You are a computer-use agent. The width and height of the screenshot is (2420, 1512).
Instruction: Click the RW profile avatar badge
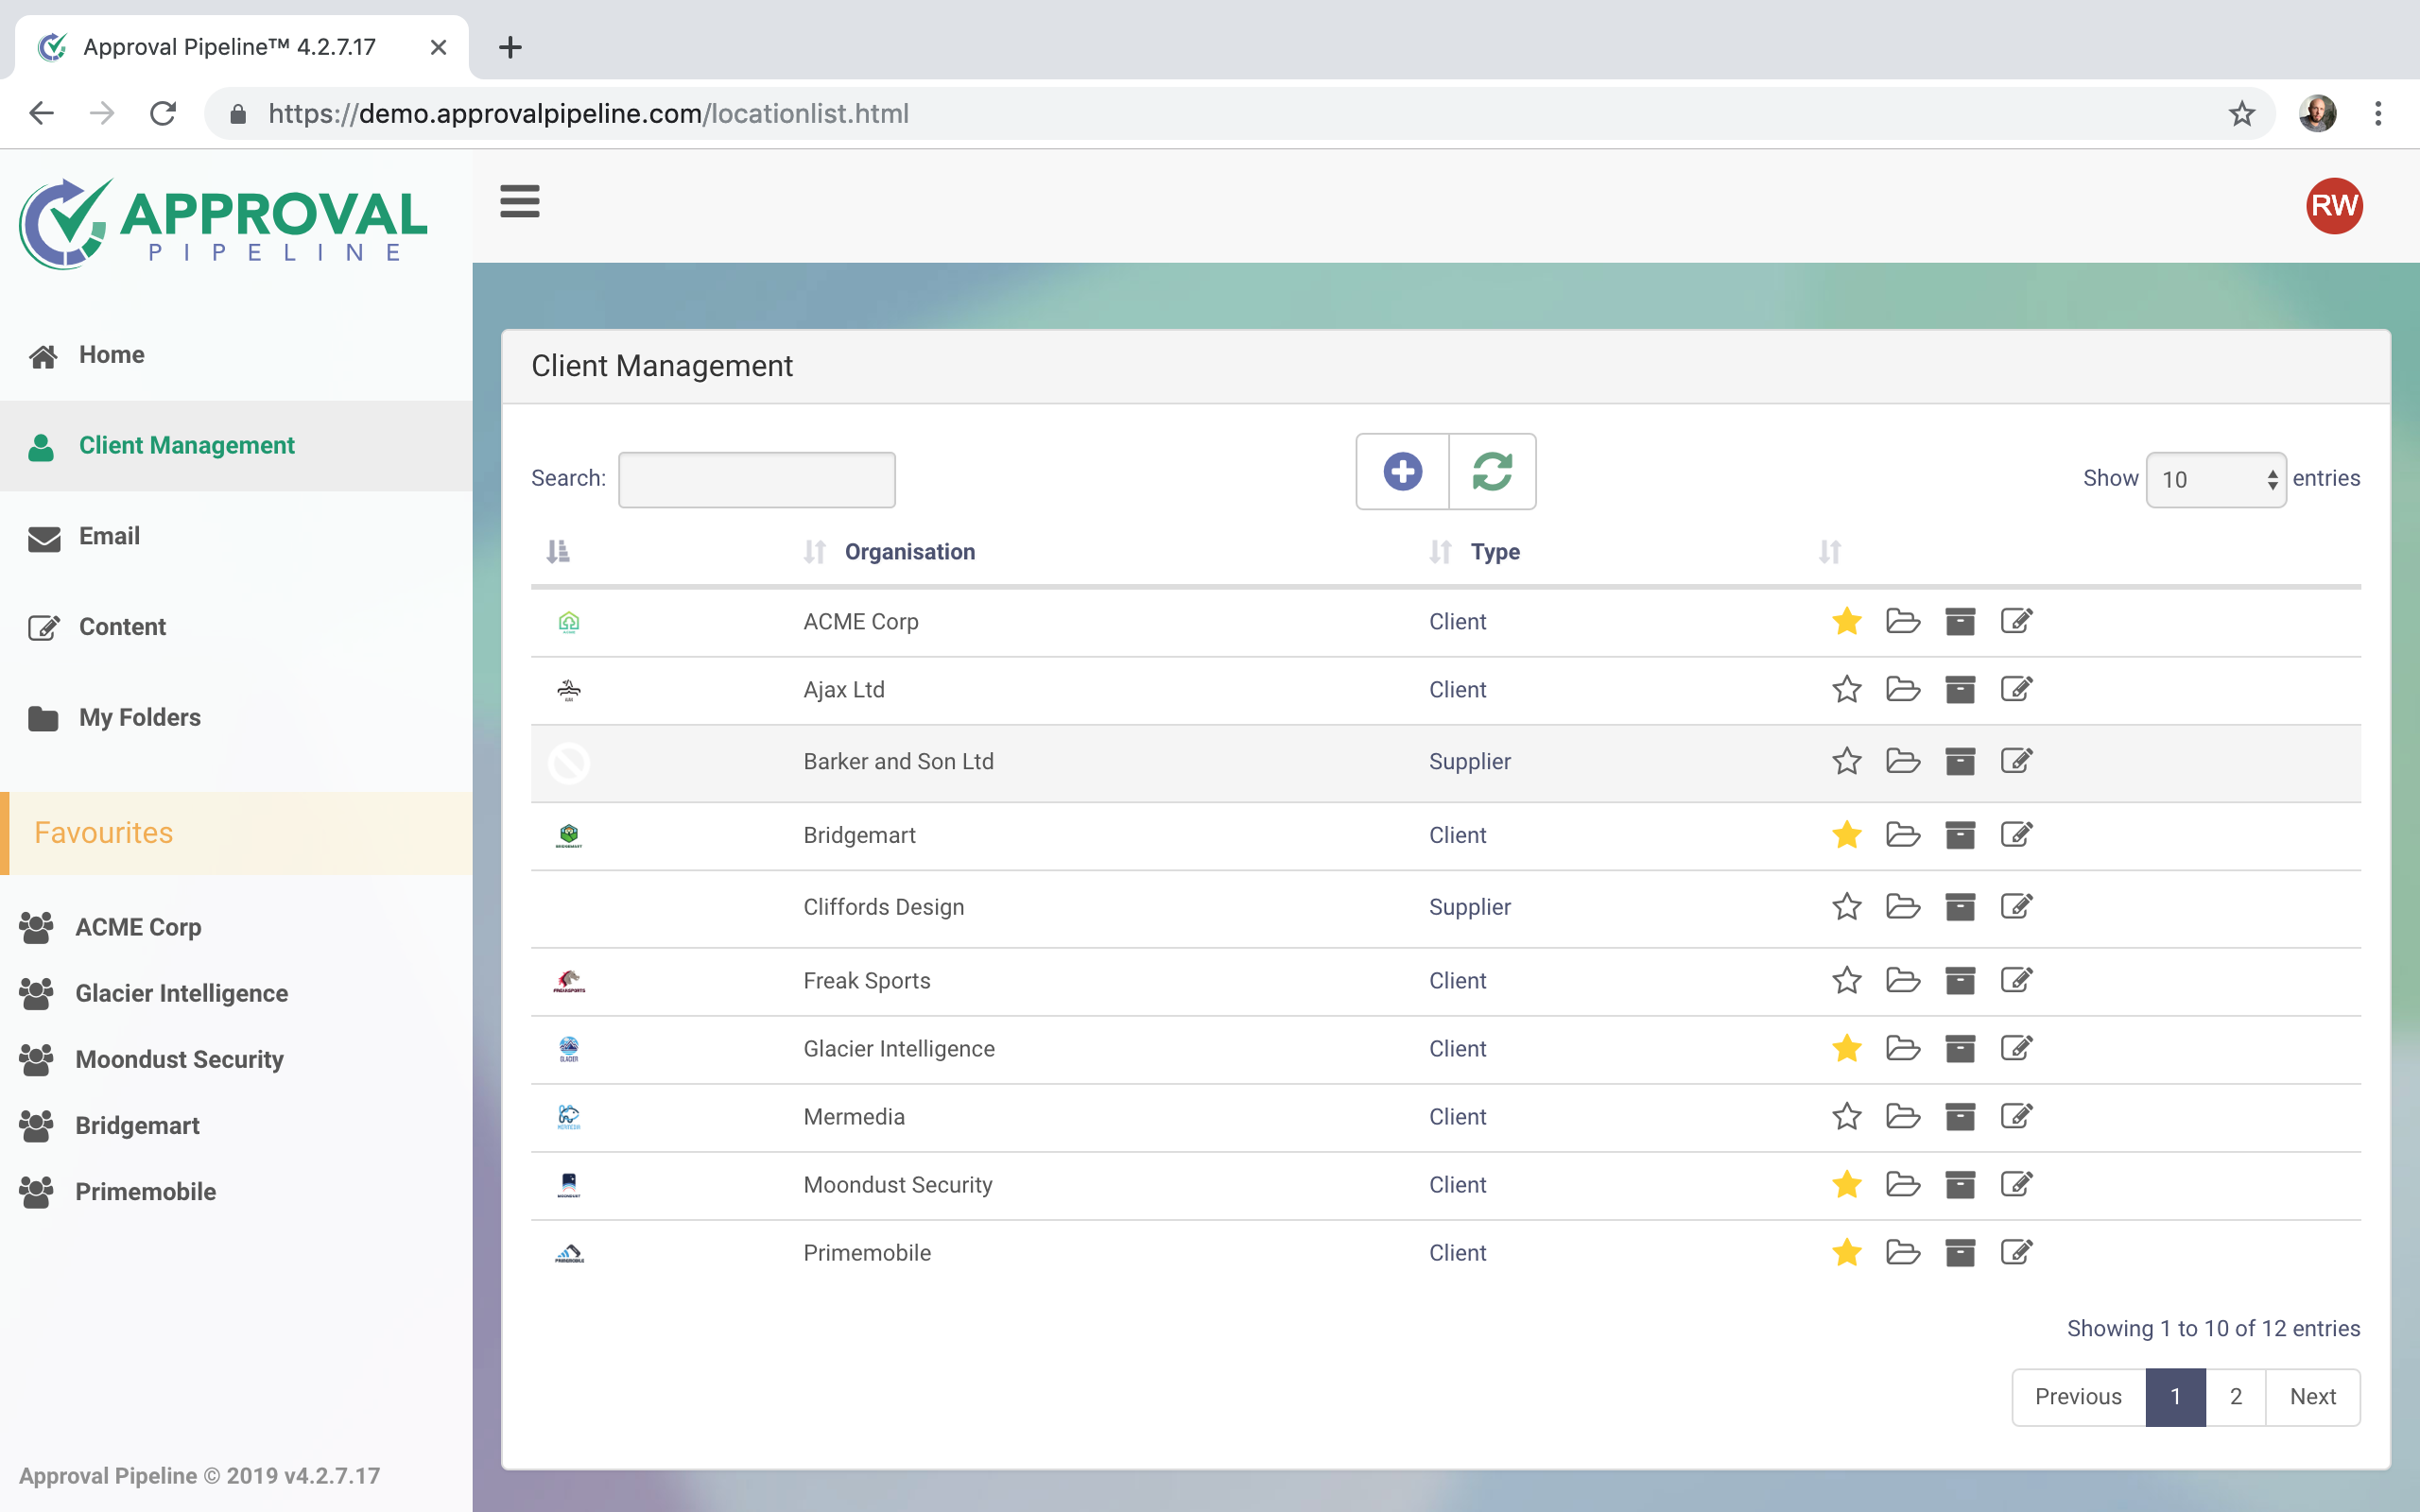[2332, 206]
